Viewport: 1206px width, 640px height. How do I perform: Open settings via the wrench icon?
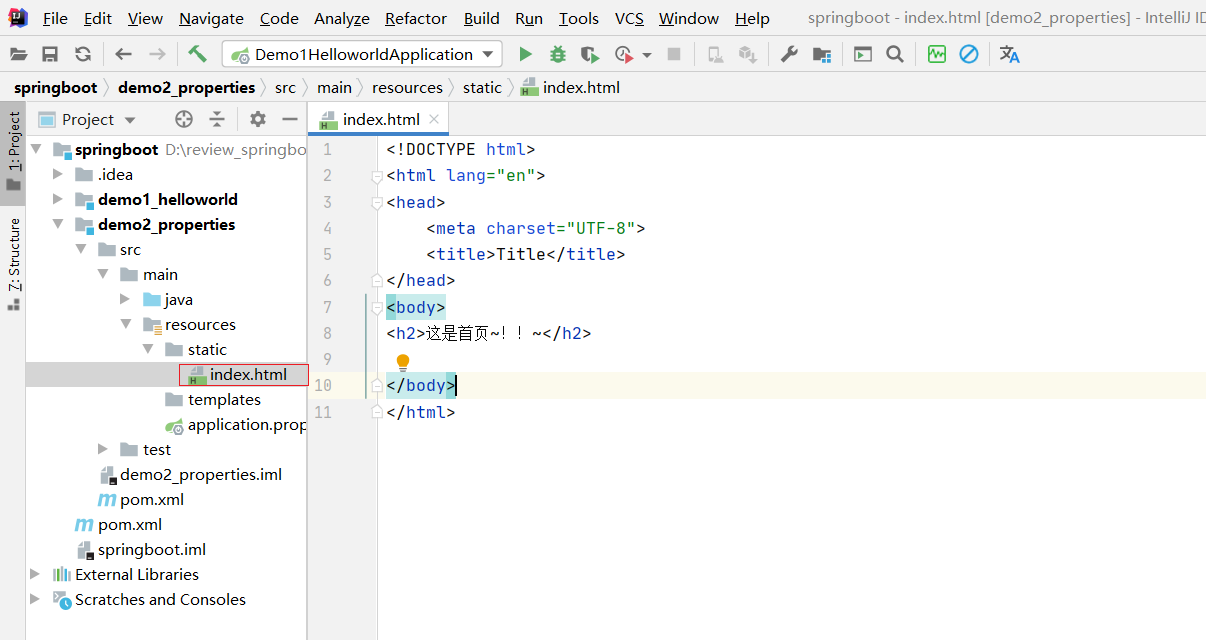tap(789, 54)
